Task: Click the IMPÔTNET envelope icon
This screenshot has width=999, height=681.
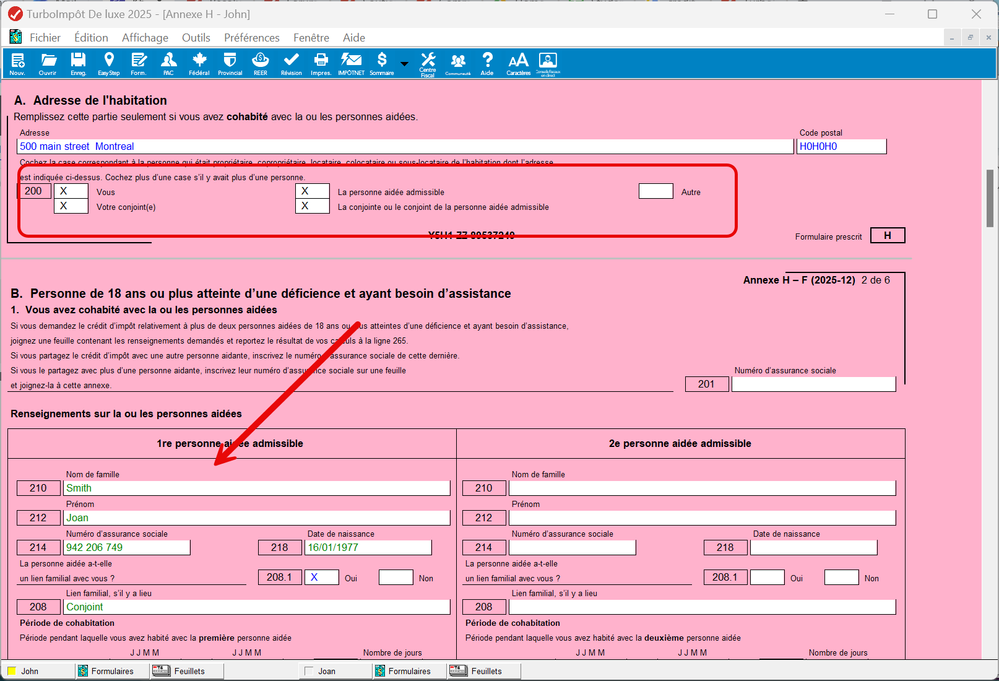Action: [350, 64]
